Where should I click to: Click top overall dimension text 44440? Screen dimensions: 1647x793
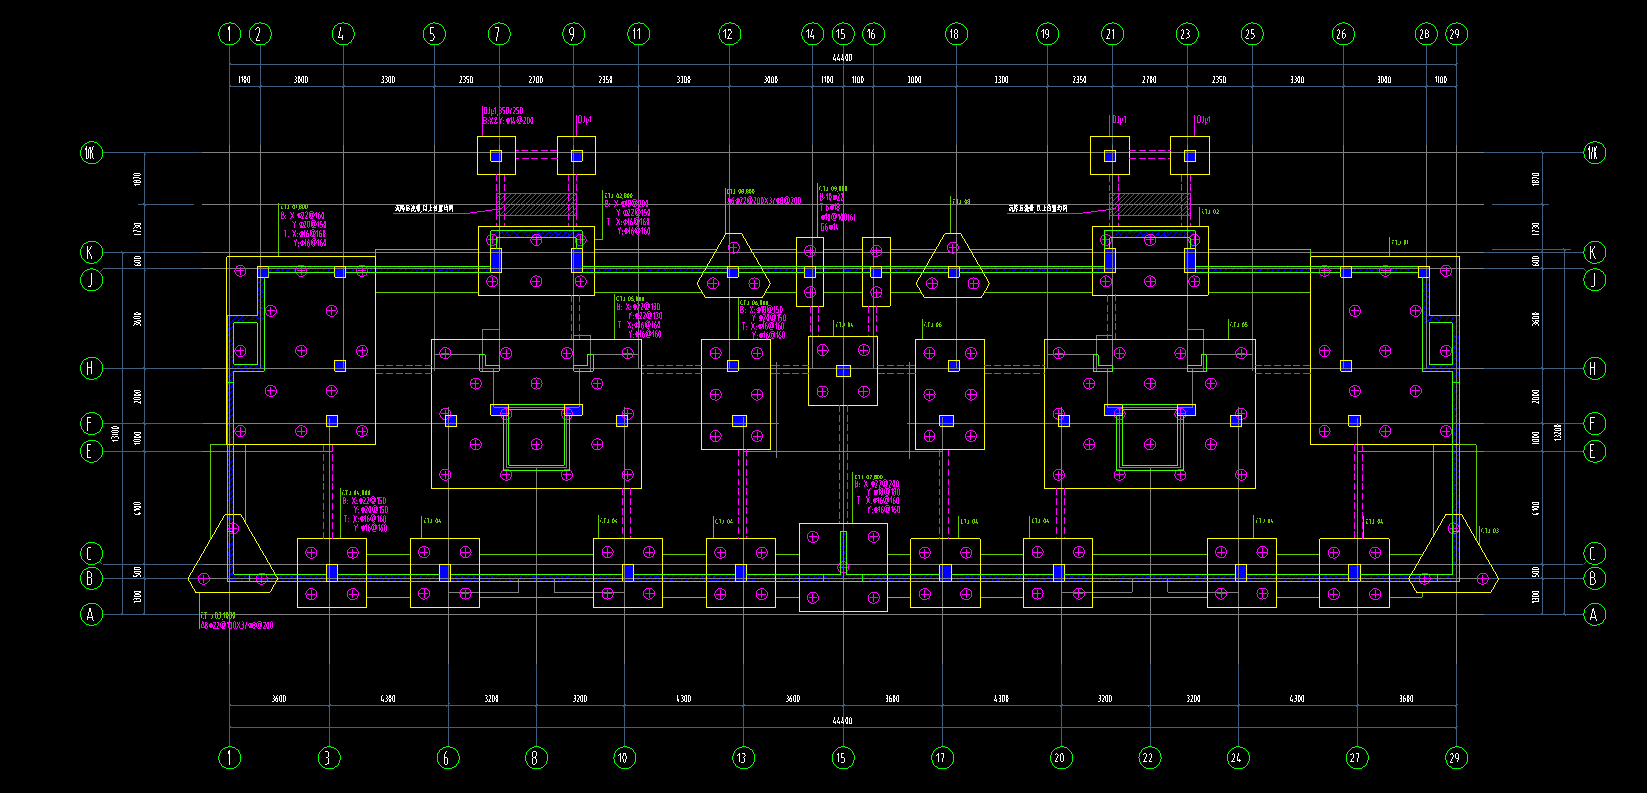(842, 59)
